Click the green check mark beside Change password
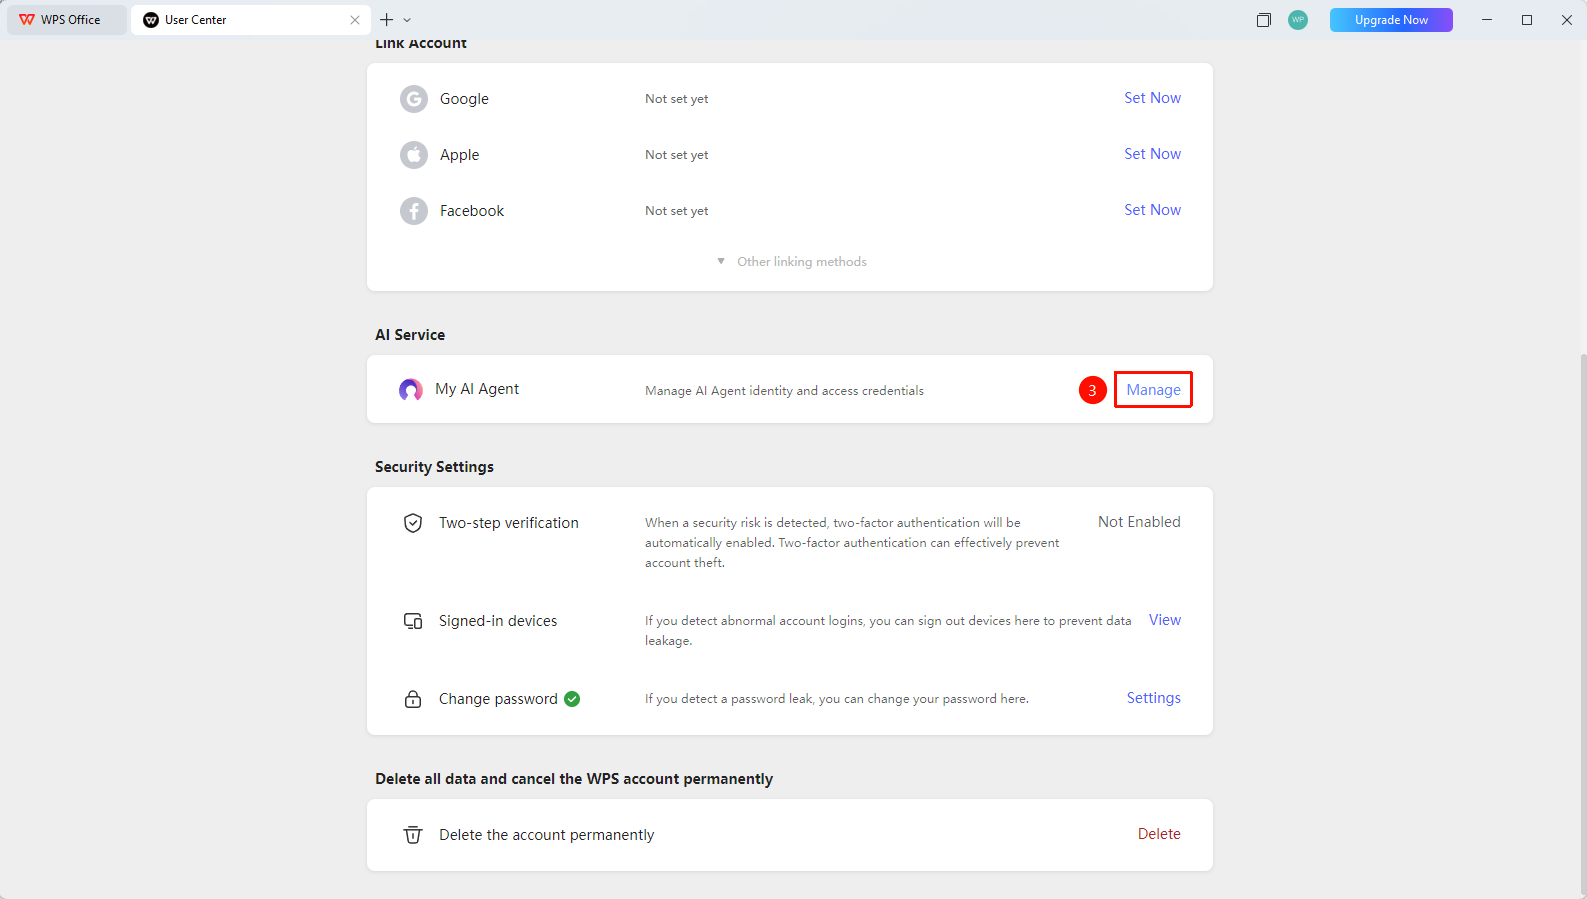This screenshot has width=1587, height=899. click(x=572, y=699)
